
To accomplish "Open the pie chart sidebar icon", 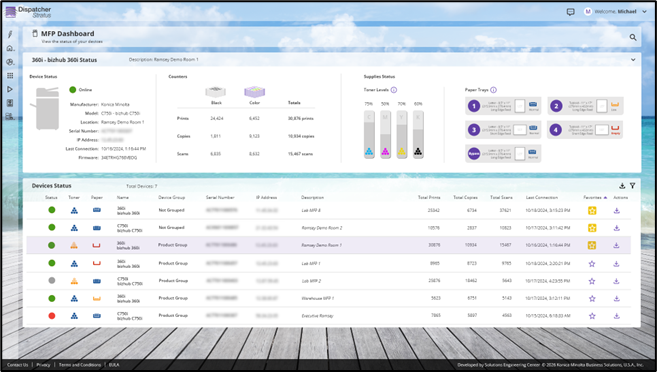I will [x=10, y=62].
